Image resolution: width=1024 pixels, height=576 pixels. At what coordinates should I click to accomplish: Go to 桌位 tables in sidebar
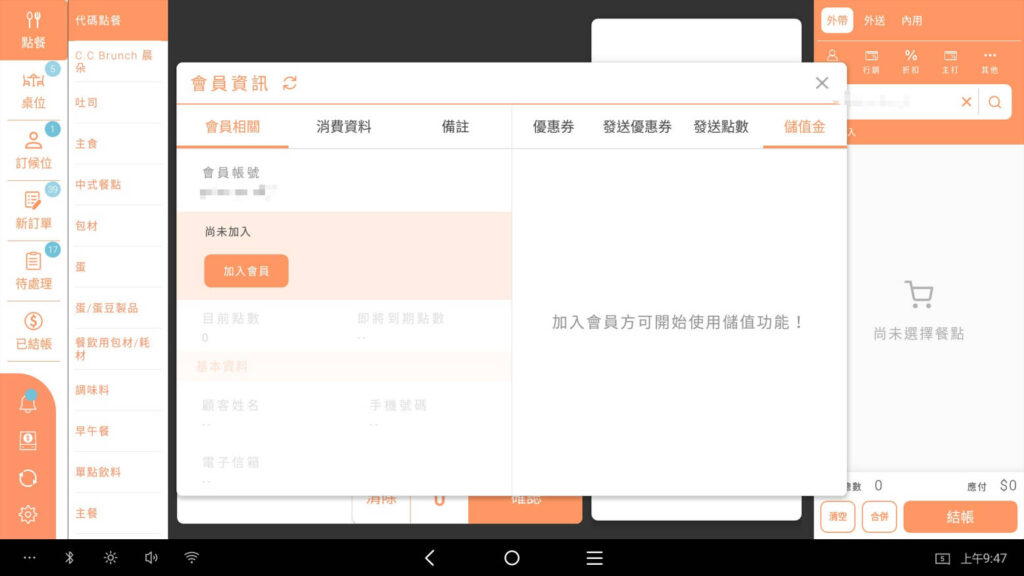click(33, 91)
